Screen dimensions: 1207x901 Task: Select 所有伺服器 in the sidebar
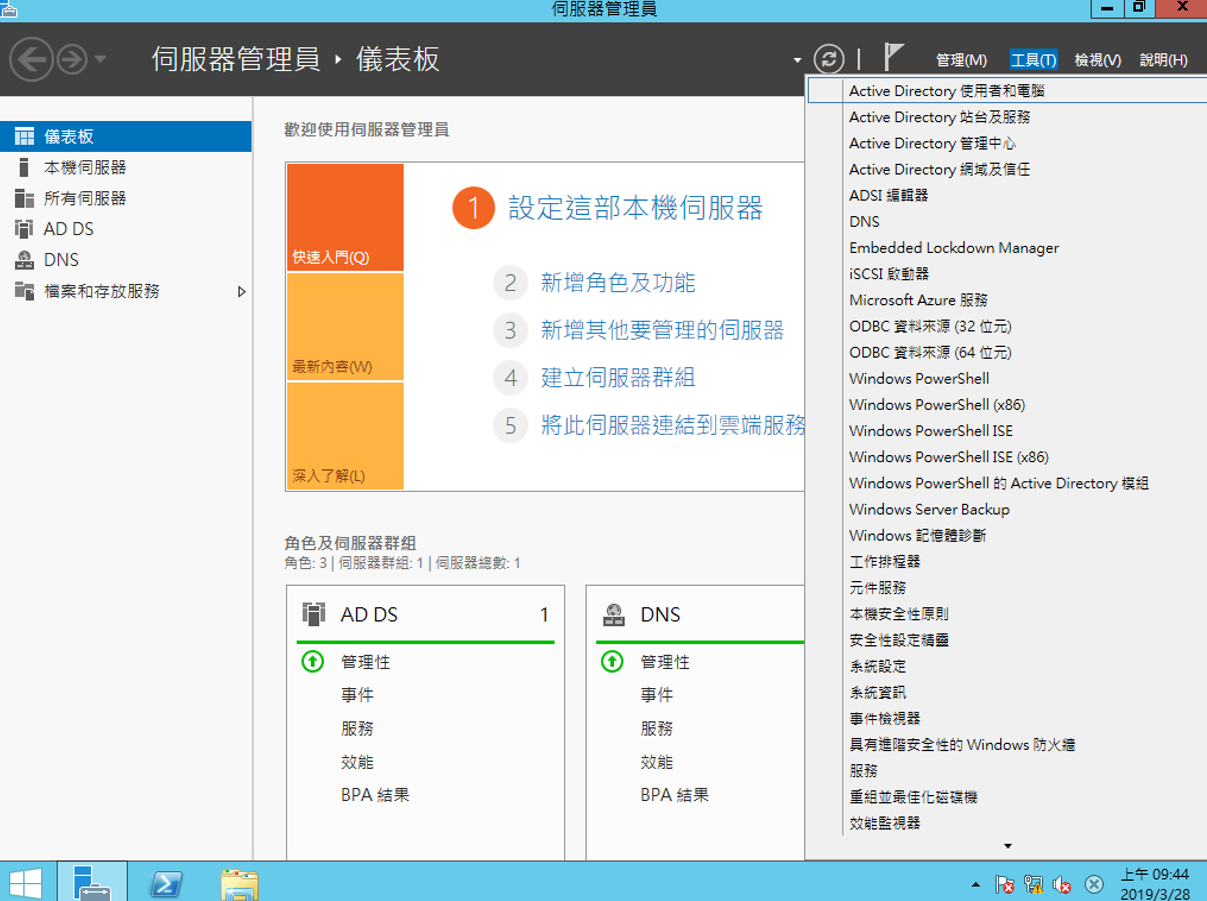click(x=126, y=198)
